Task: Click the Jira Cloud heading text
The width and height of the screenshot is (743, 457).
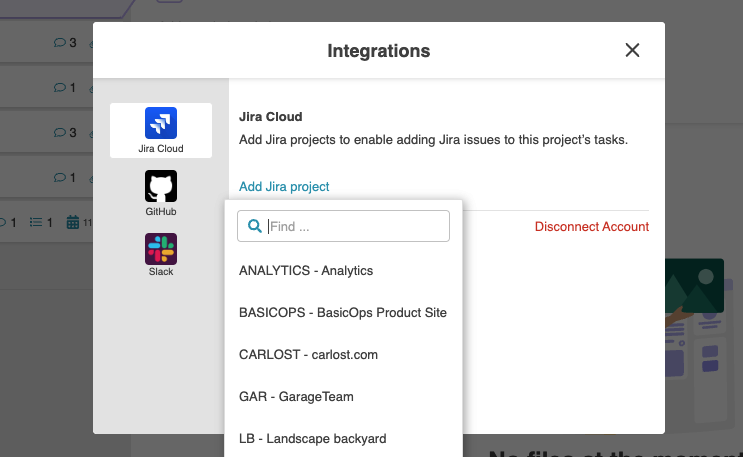Action: (271, 117)
